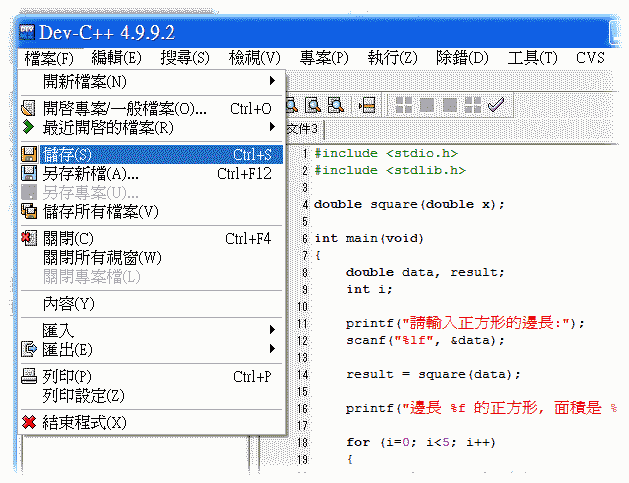The width and height of the screenshot is (629, 483).
Task: Click the 'double data, result;' line
Action: click(425, 272)
